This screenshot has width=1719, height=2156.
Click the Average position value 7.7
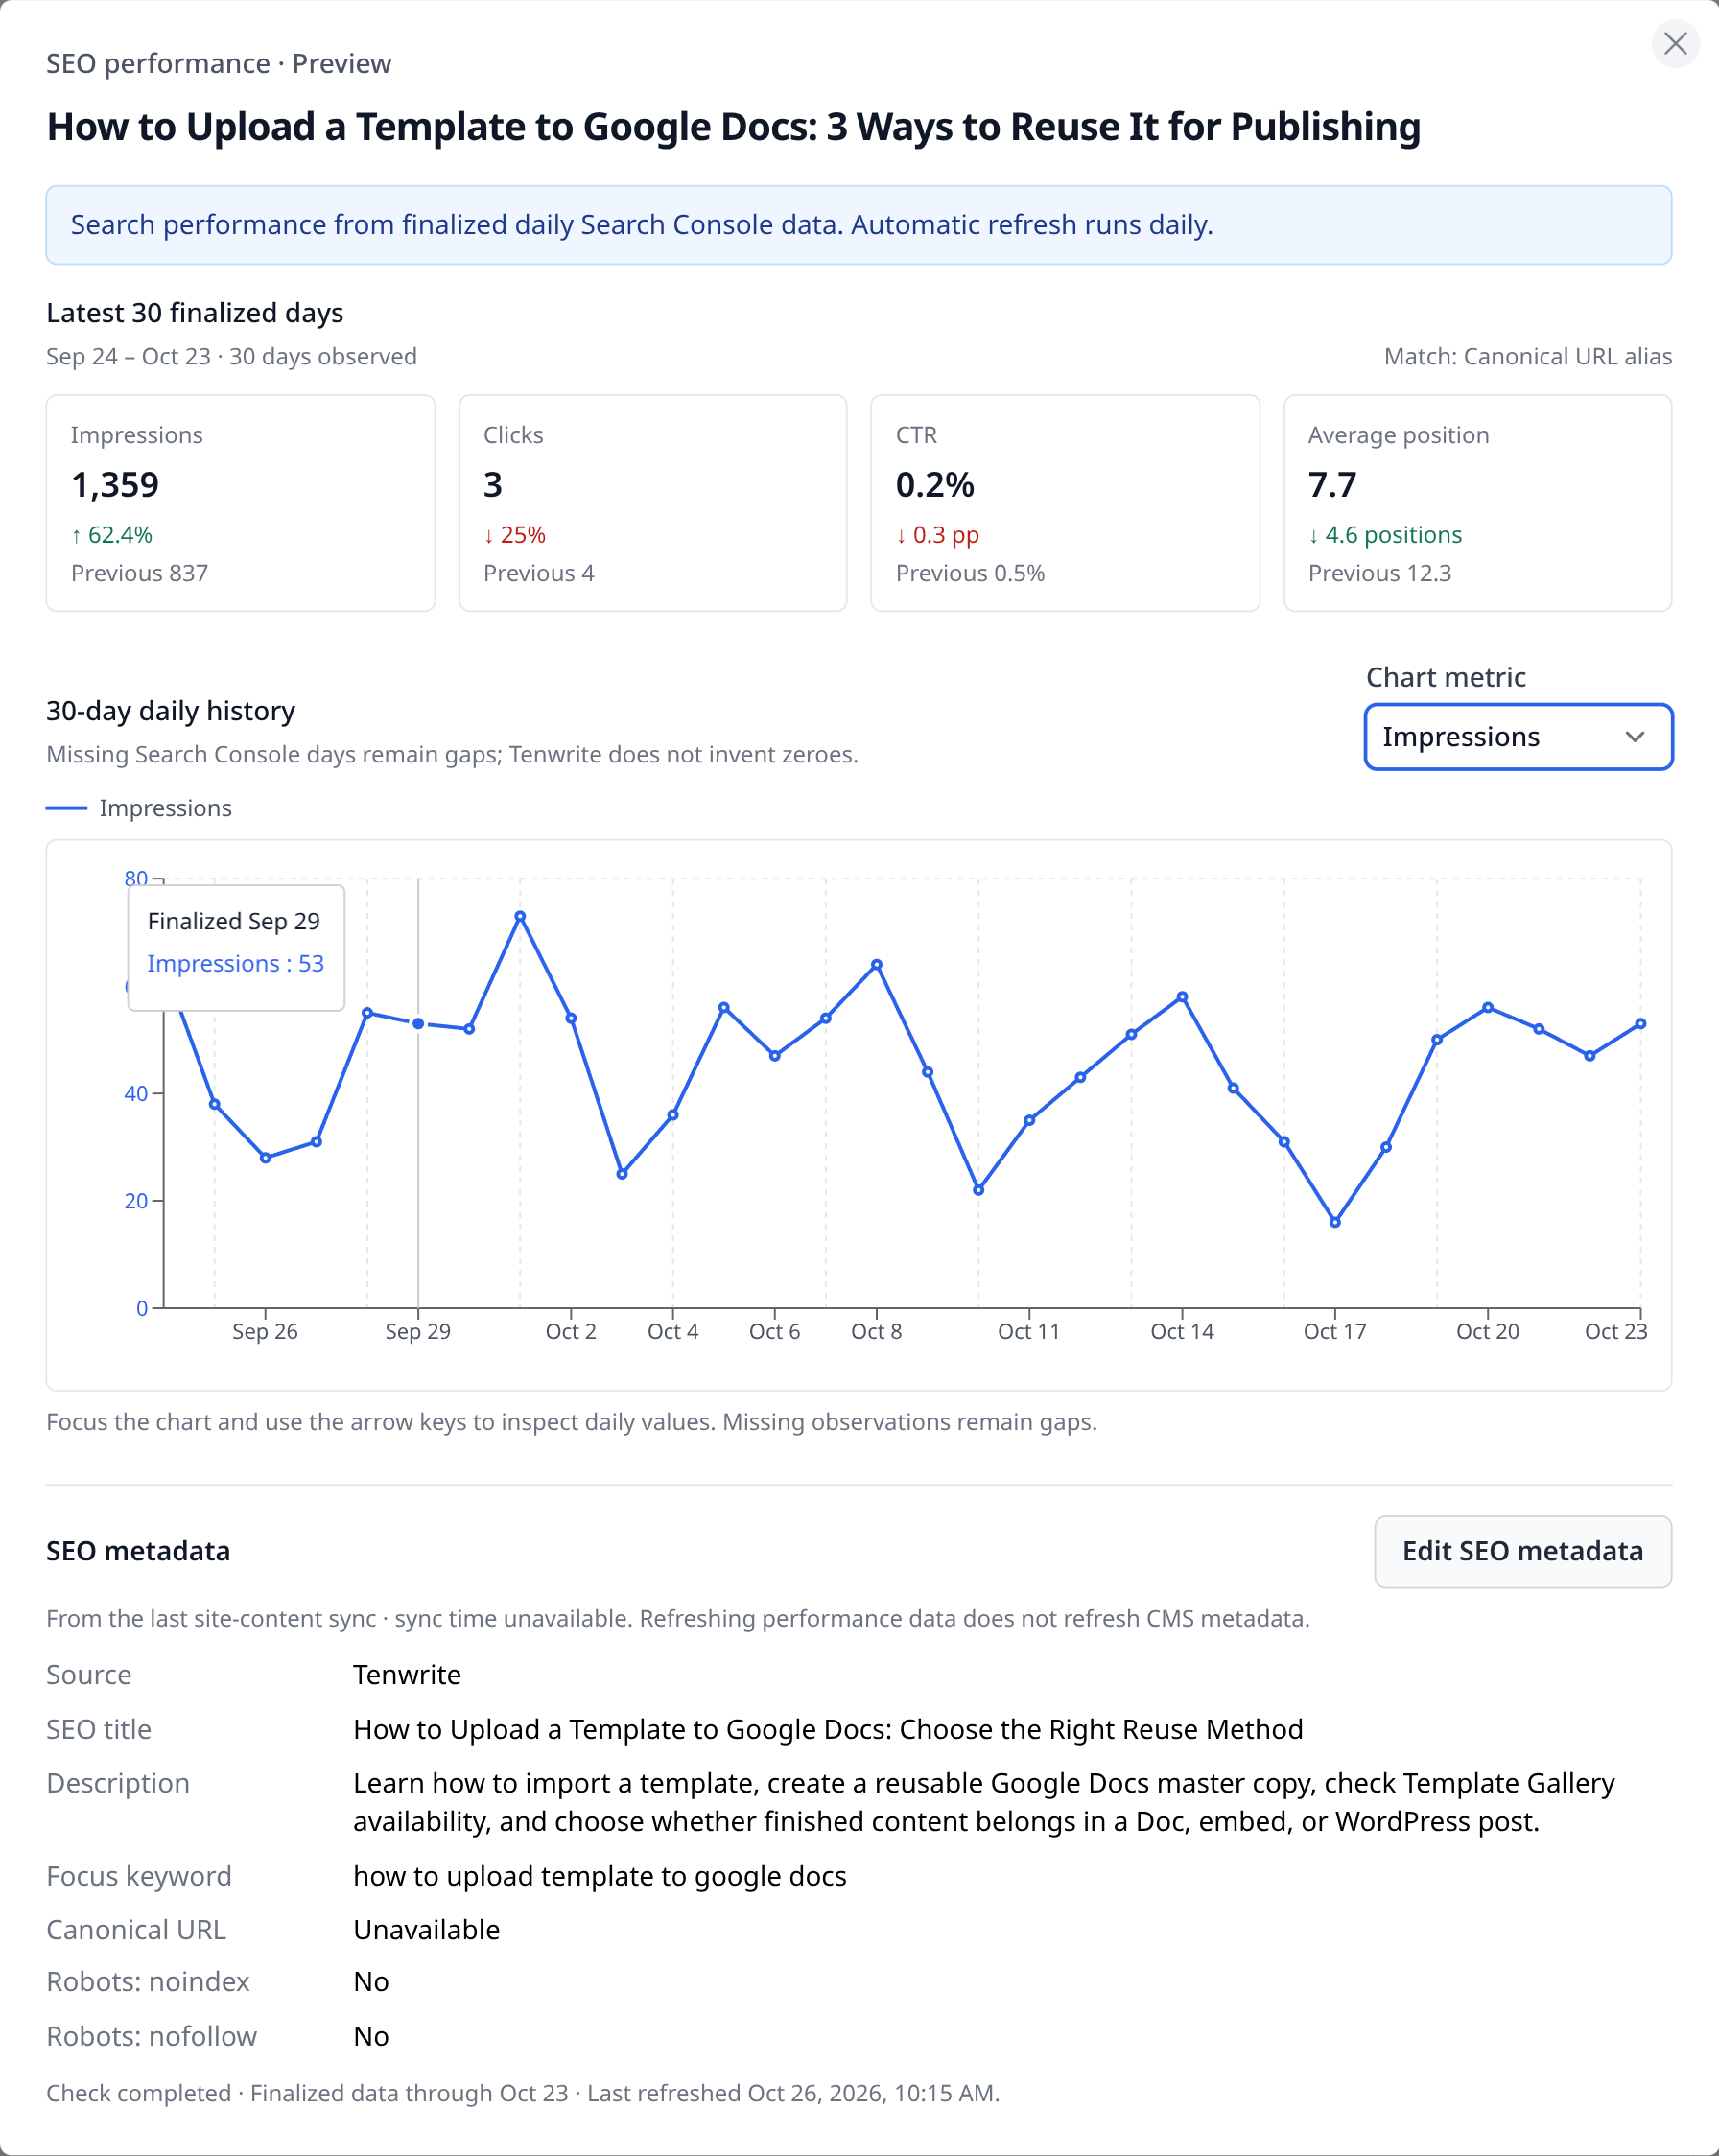[x=1331, y=485]
